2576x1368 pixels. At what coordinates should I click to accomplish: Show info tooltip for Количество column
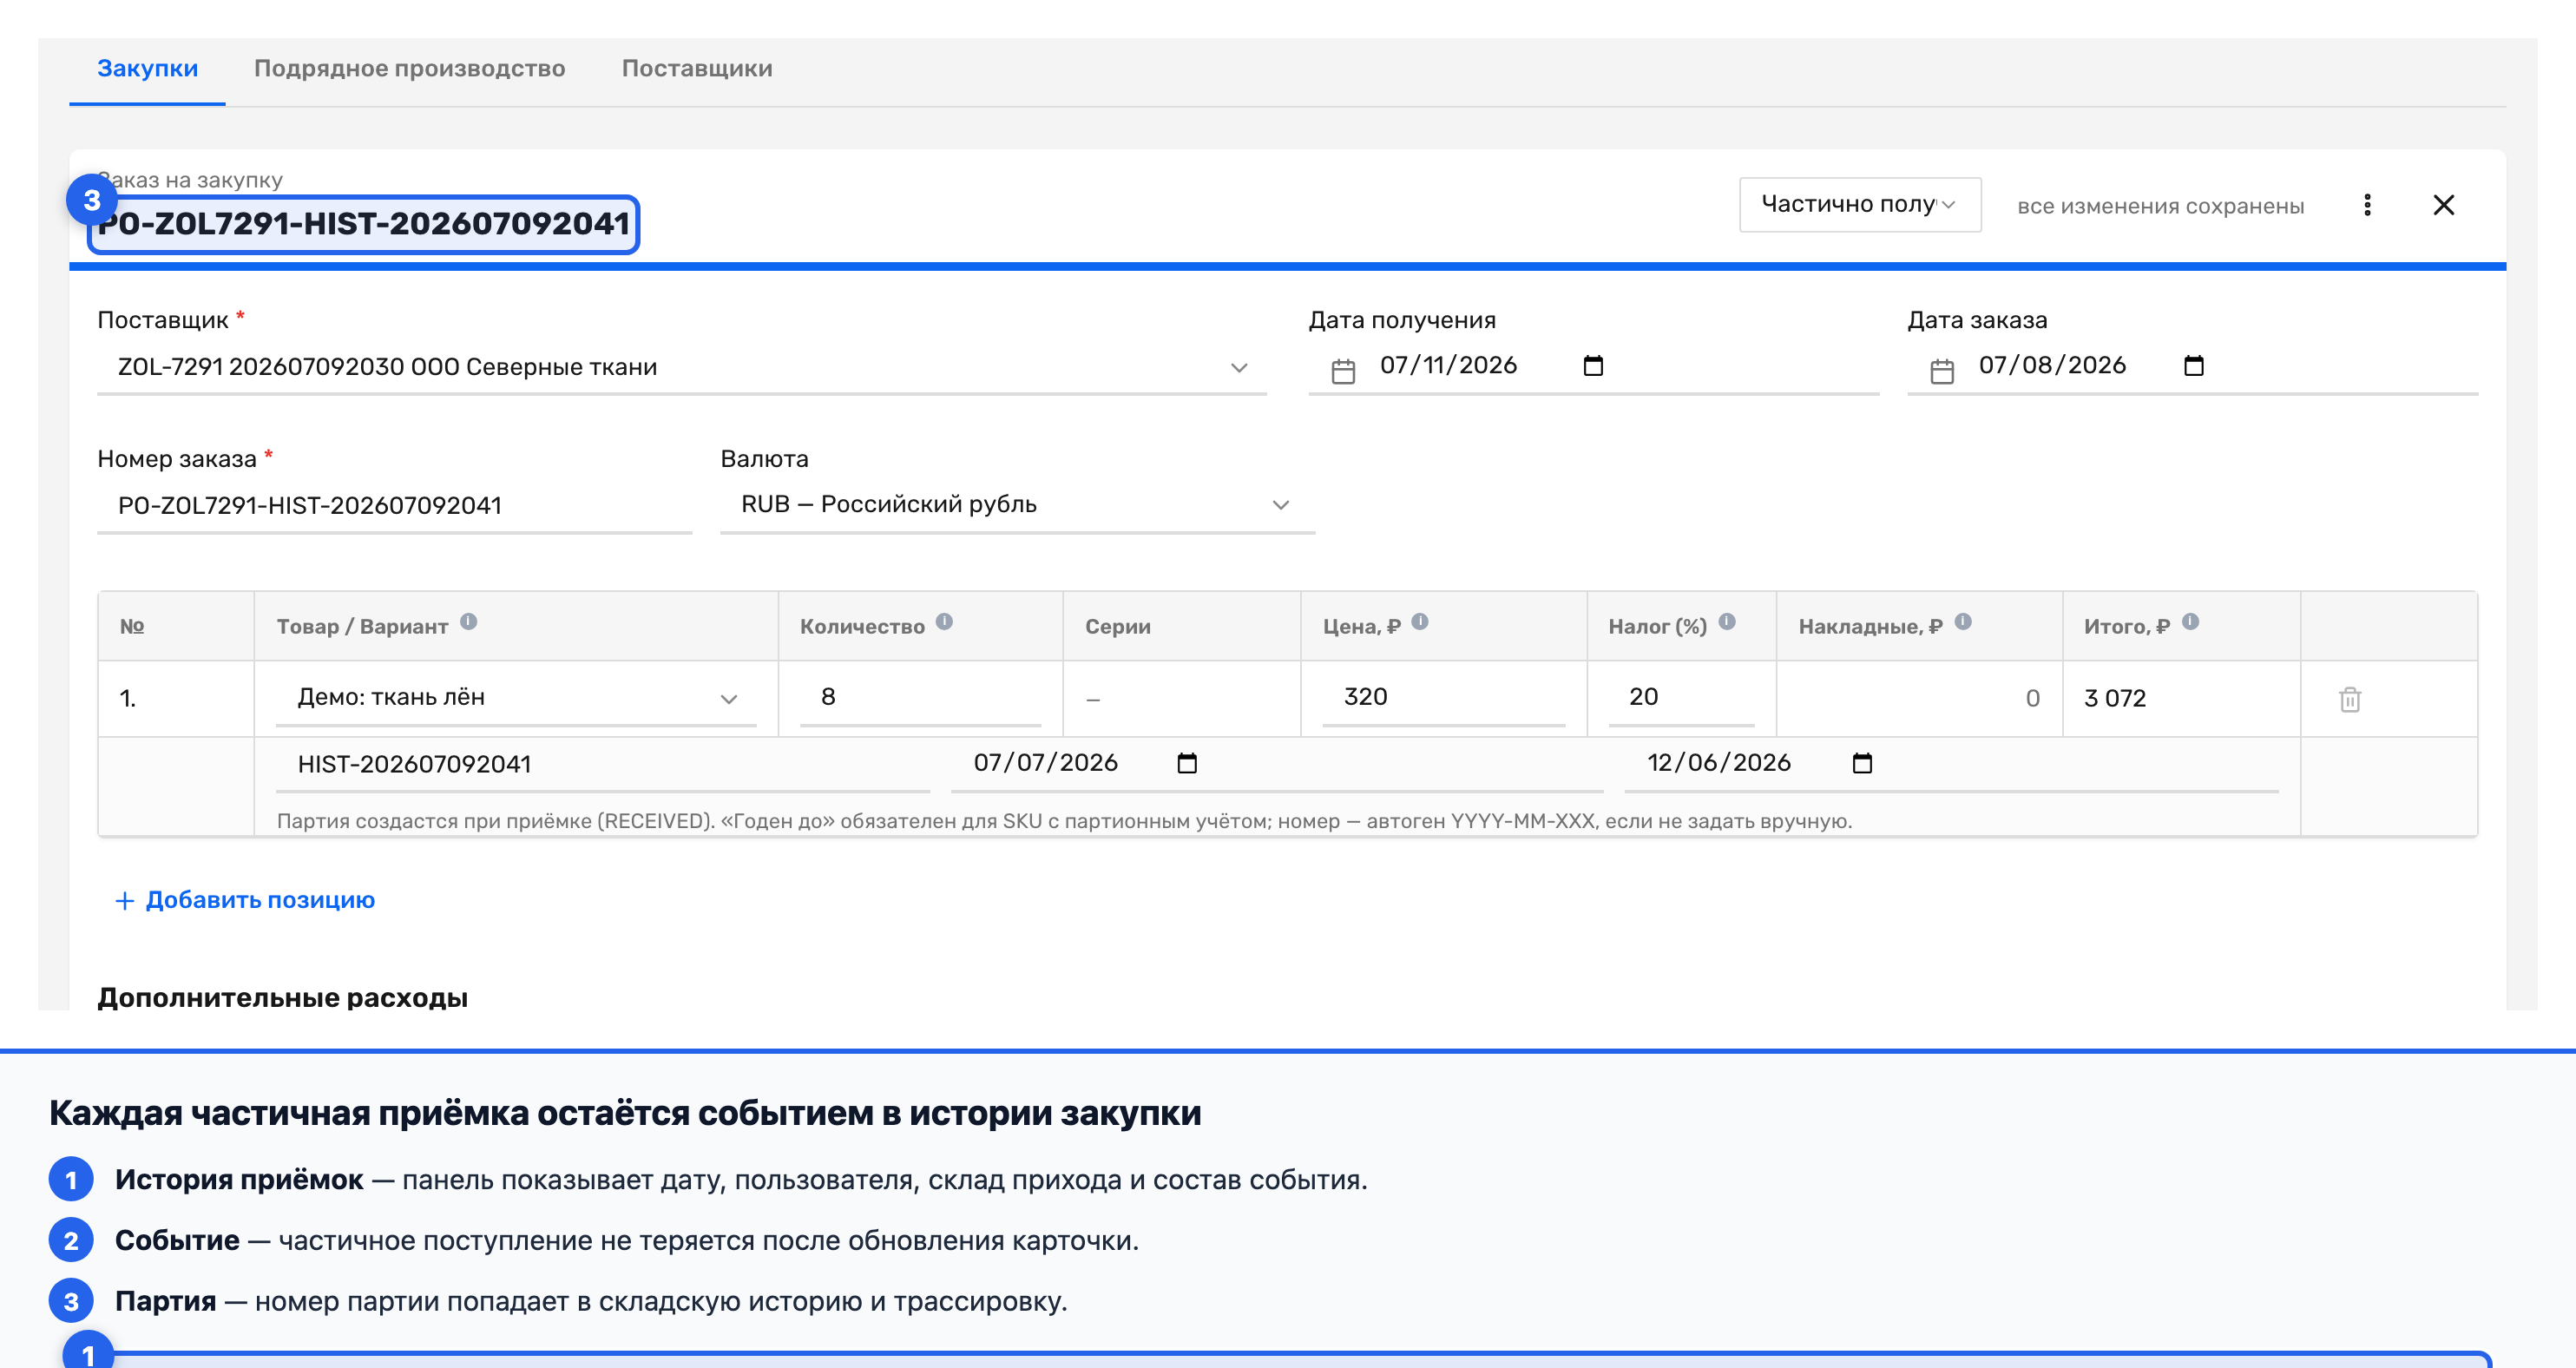tap(944, 622)
